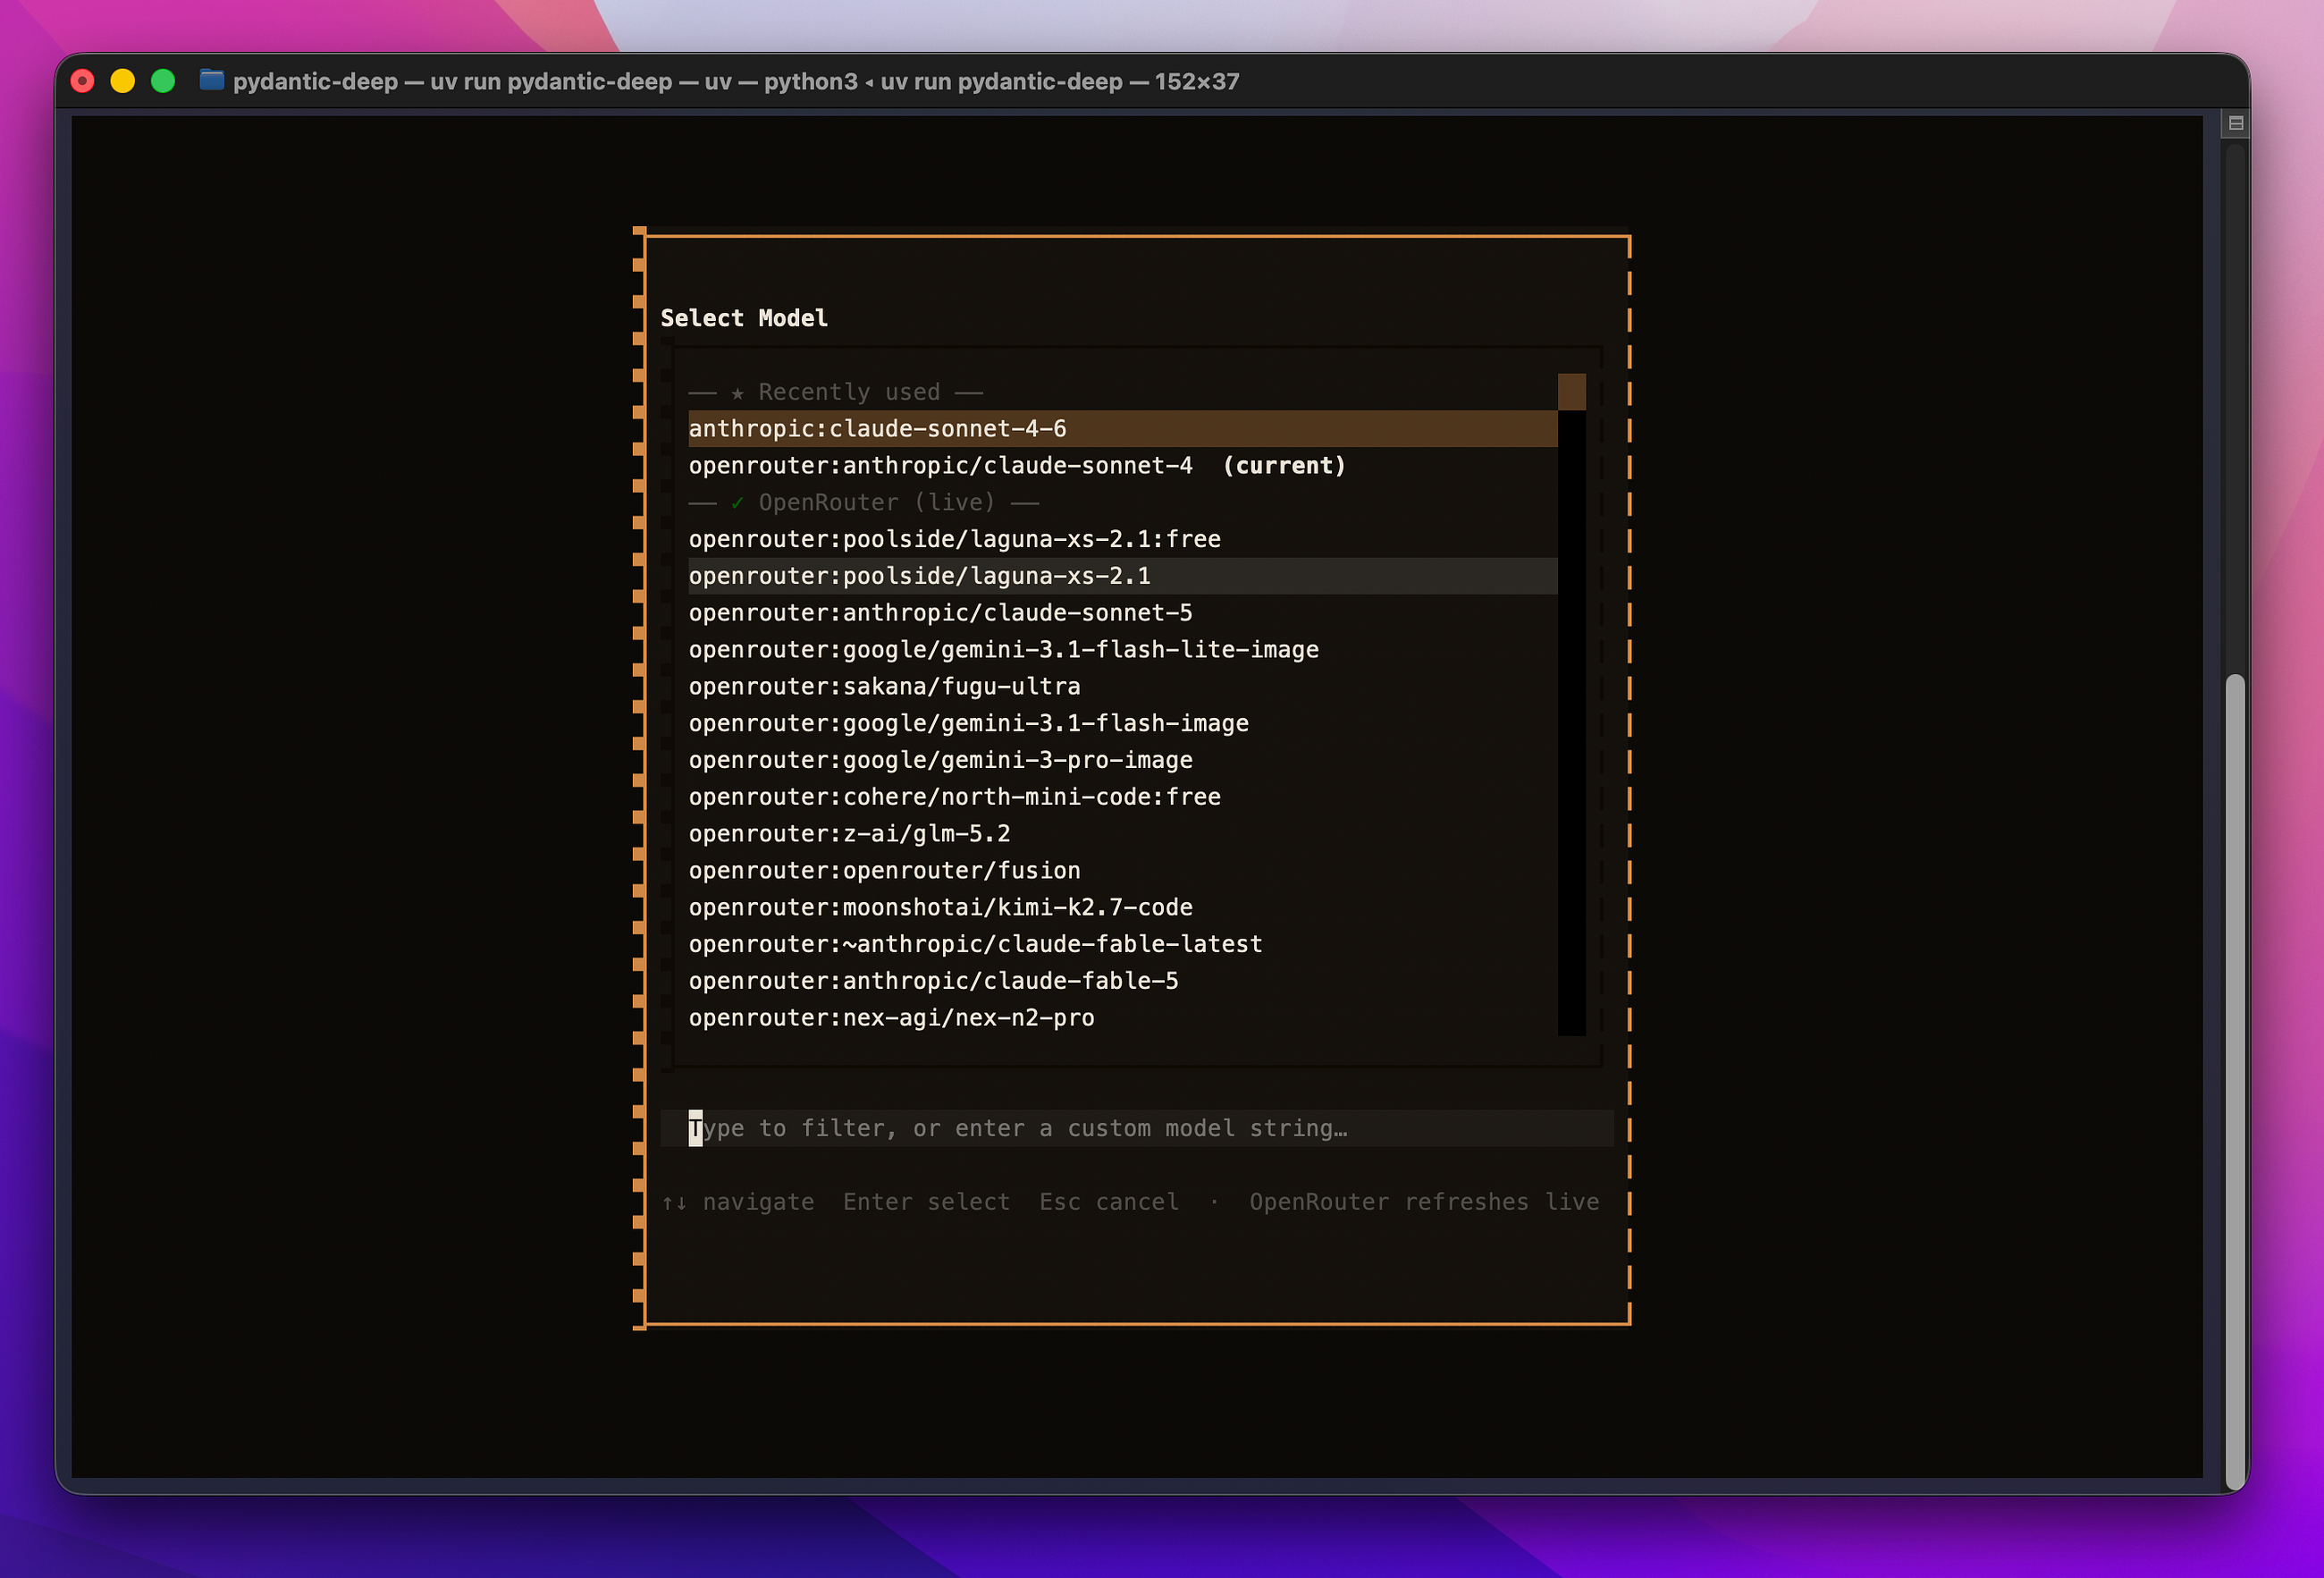Click the folder icon in title bar

coord(211,80)
